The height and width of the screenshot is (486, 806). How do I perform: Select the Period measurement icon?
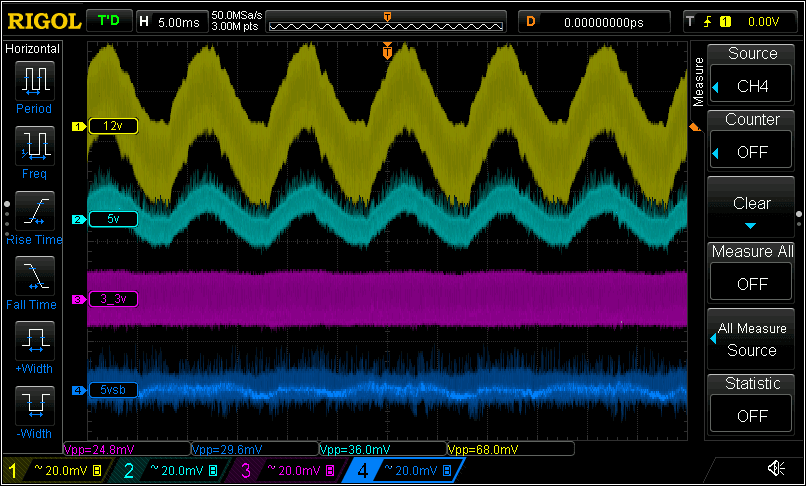point(35,81)
